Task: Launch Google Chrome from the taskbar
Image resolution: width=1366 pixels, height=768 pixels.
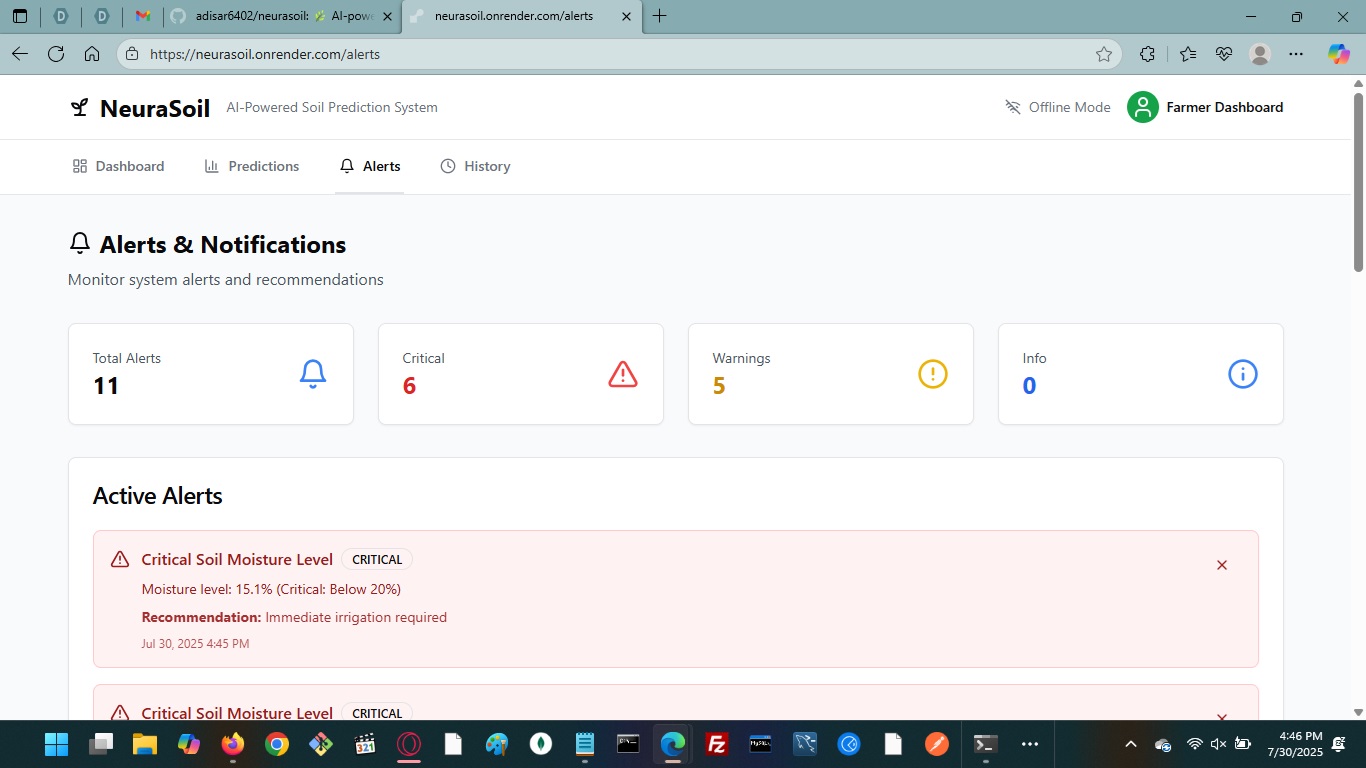Action: pyautogui.click(x=277, y=744)
